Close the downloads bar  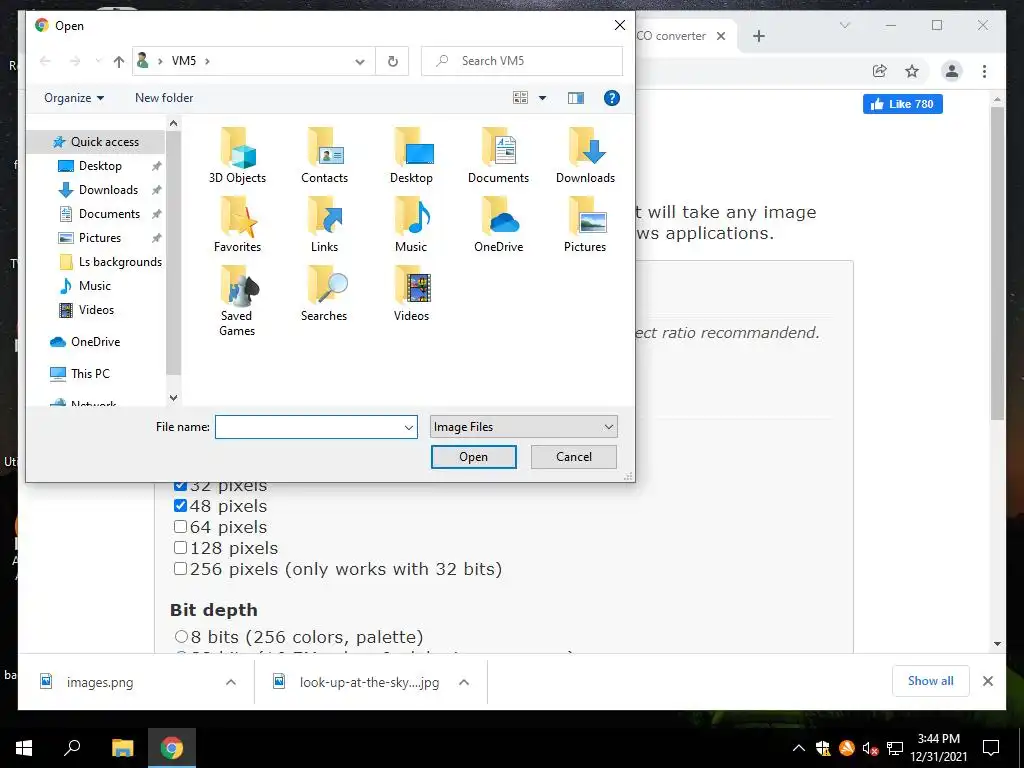987,681
